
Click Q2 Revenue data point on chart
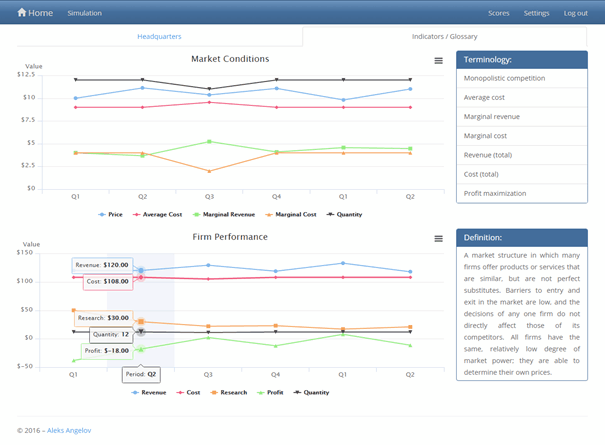point(141,270)
